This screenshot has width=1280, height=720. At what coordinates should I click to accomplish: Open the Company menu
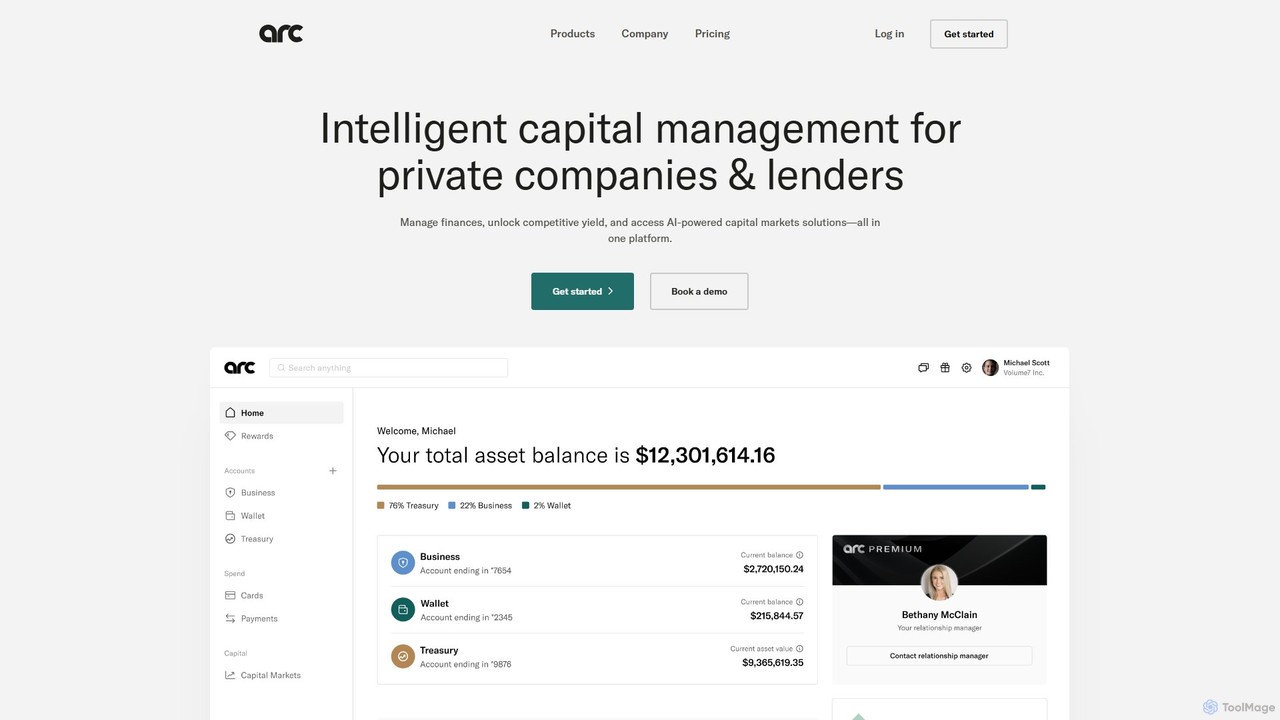tap(644, 34)
